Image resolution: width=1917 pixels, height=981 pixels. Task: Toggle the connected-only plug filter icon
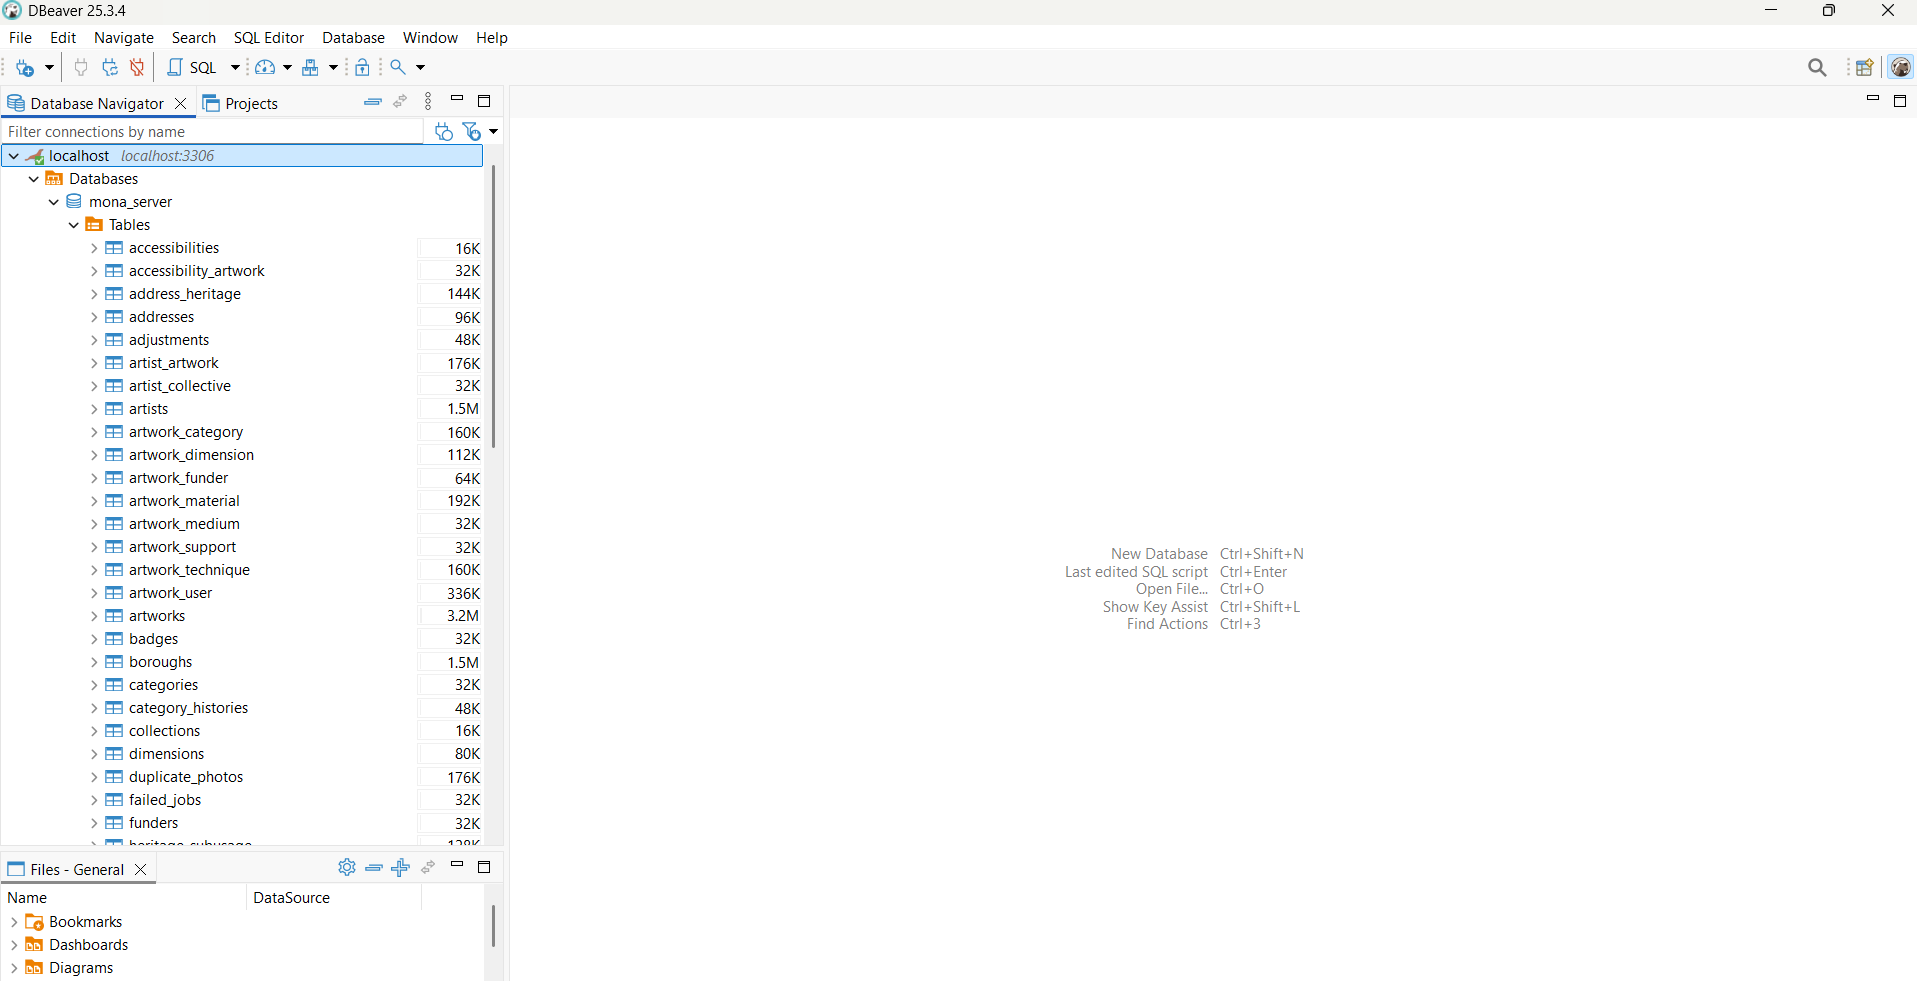(x=444, y=132)
